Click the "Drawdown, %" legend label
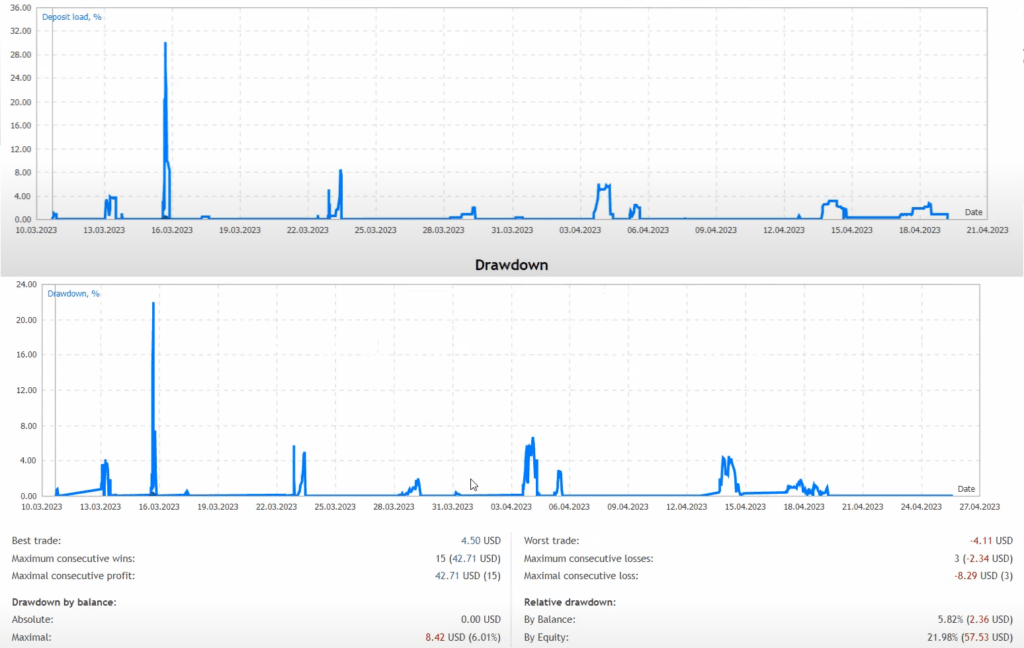The width and height of the screenshot is (1024, 648). pyautogui.click(x=73, y=293)
